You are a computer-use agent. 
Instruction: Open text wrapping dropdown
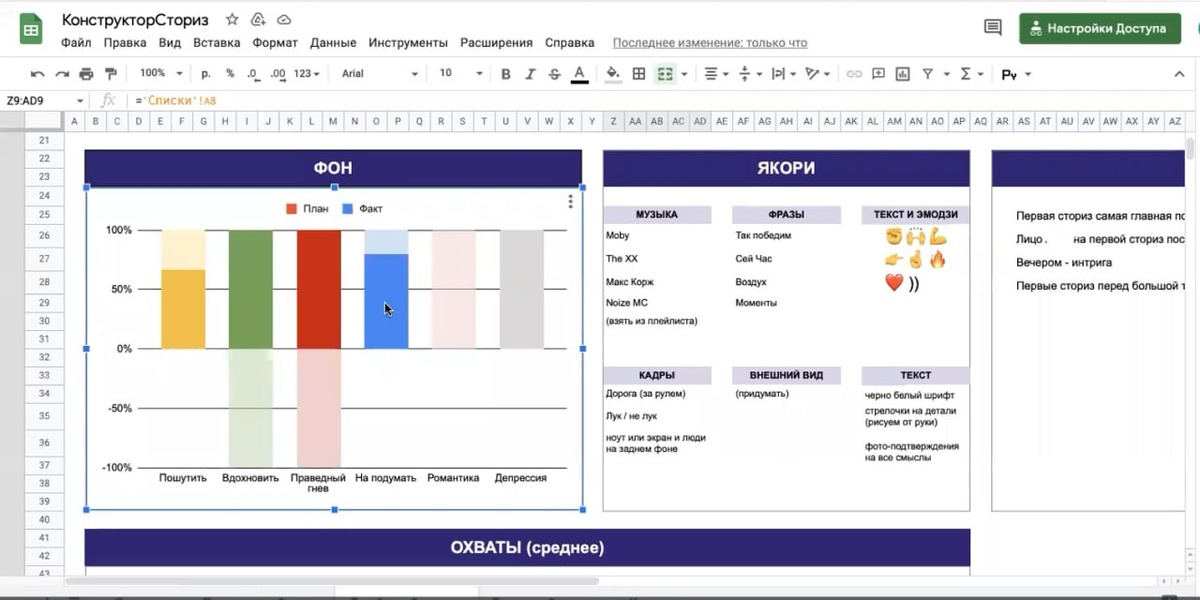coord(782,74)
